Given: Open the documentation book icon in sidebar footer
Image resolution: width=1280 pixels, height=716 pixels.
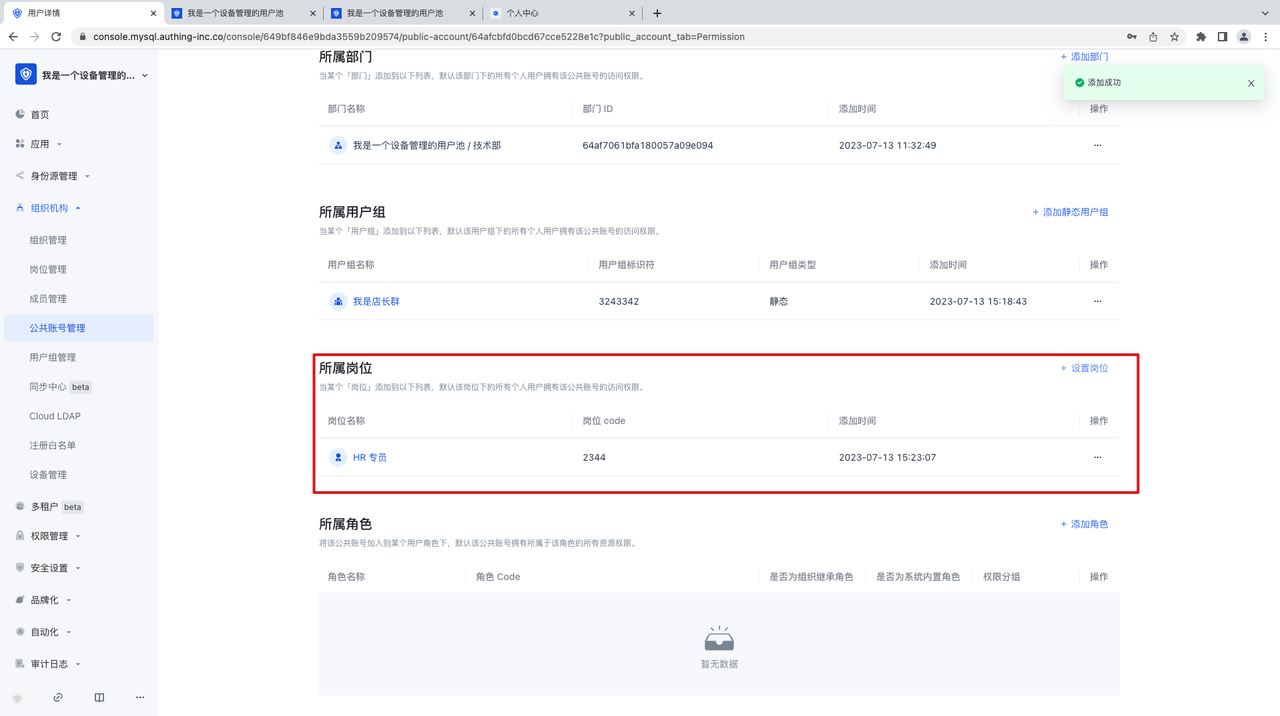Looking at the screenshot, I should click(99, 697).
